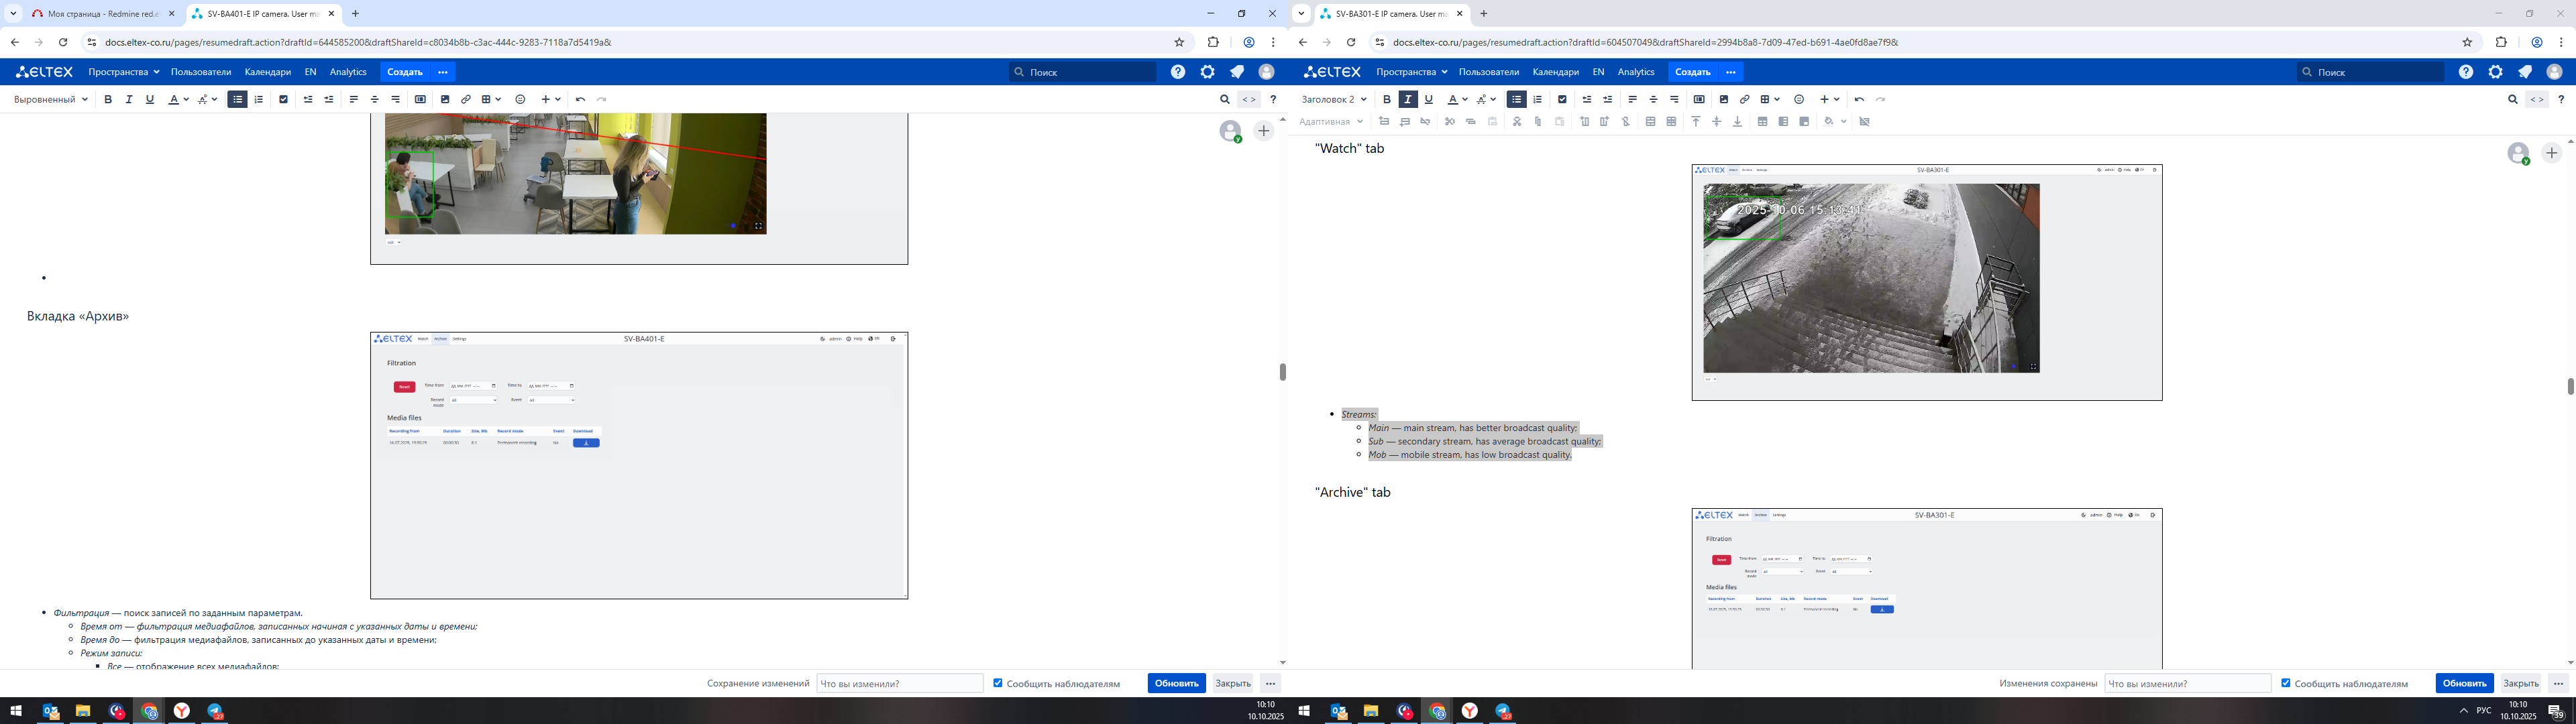Open find/replace magnifier in SV-BA401-E editor
Screen dimensions: 2576x724
(1224, 99)
